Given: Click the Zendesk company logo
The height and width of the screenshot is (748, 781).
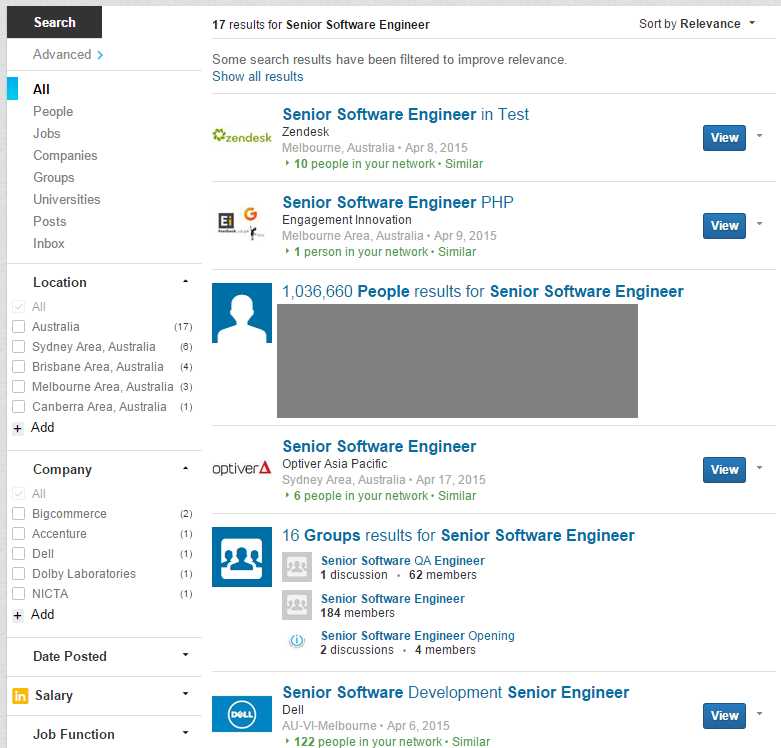Looking at the screenshot, I should pos(242,136).
